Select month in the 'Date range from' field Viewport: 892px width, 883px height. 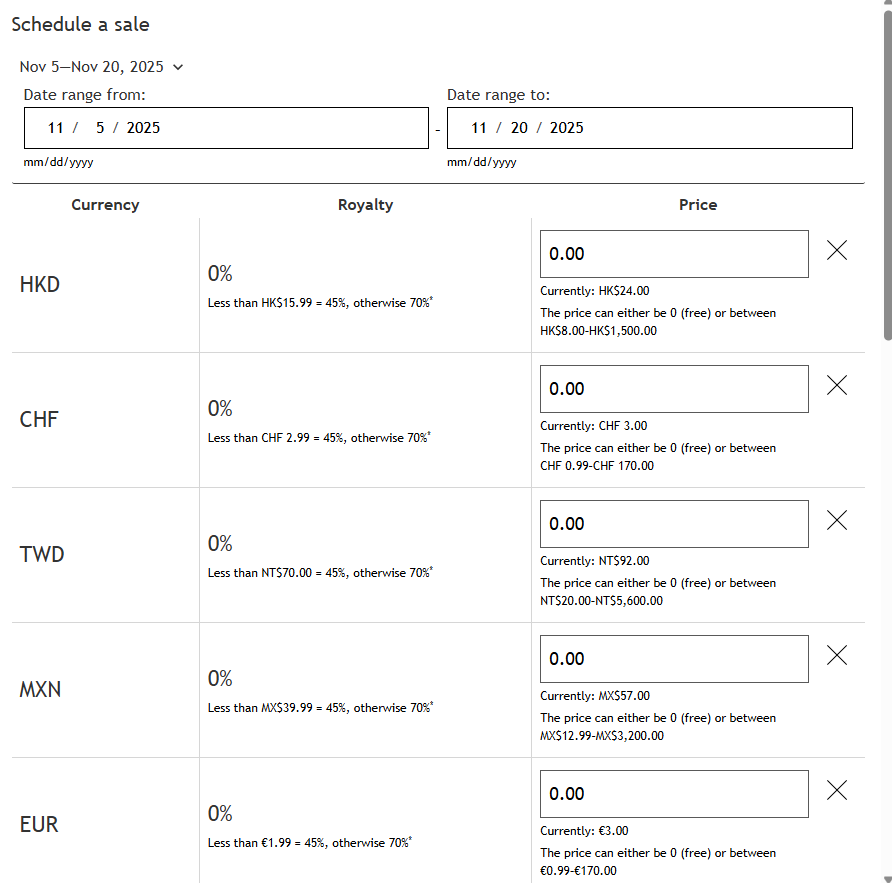(56, 128)
